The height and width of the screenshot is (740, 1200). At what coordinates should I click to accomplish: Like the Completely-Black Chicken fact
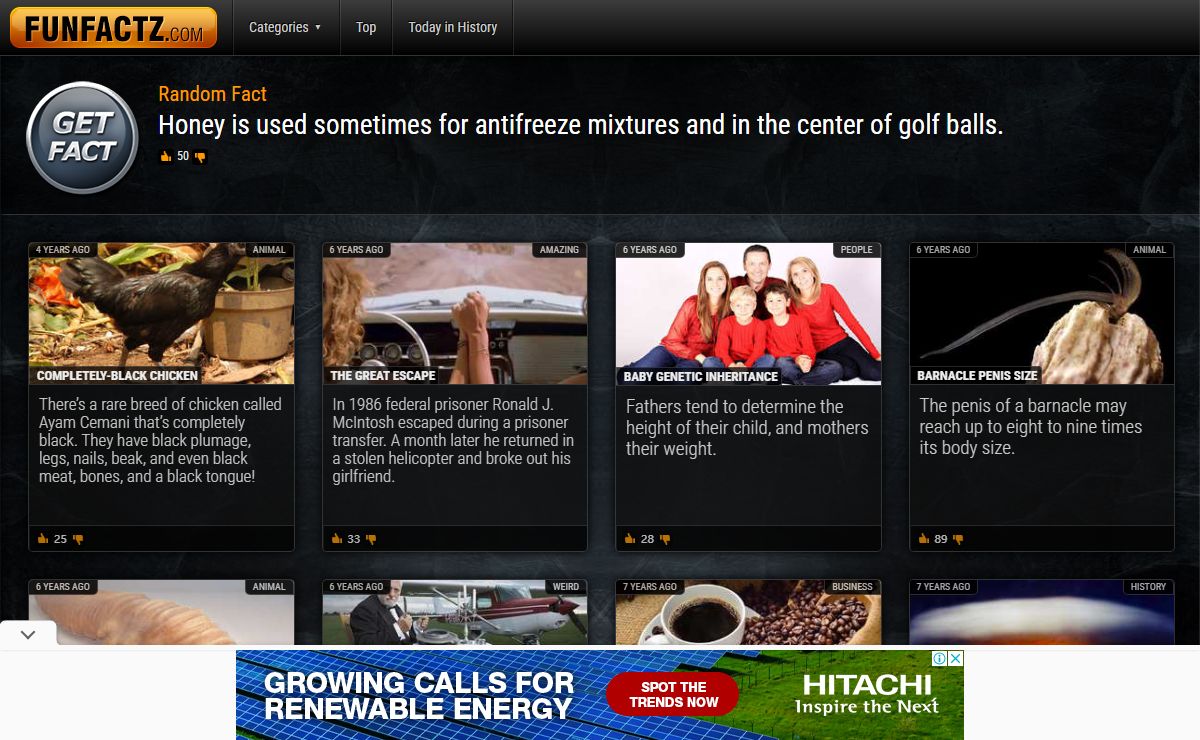[x=43, y=539]
